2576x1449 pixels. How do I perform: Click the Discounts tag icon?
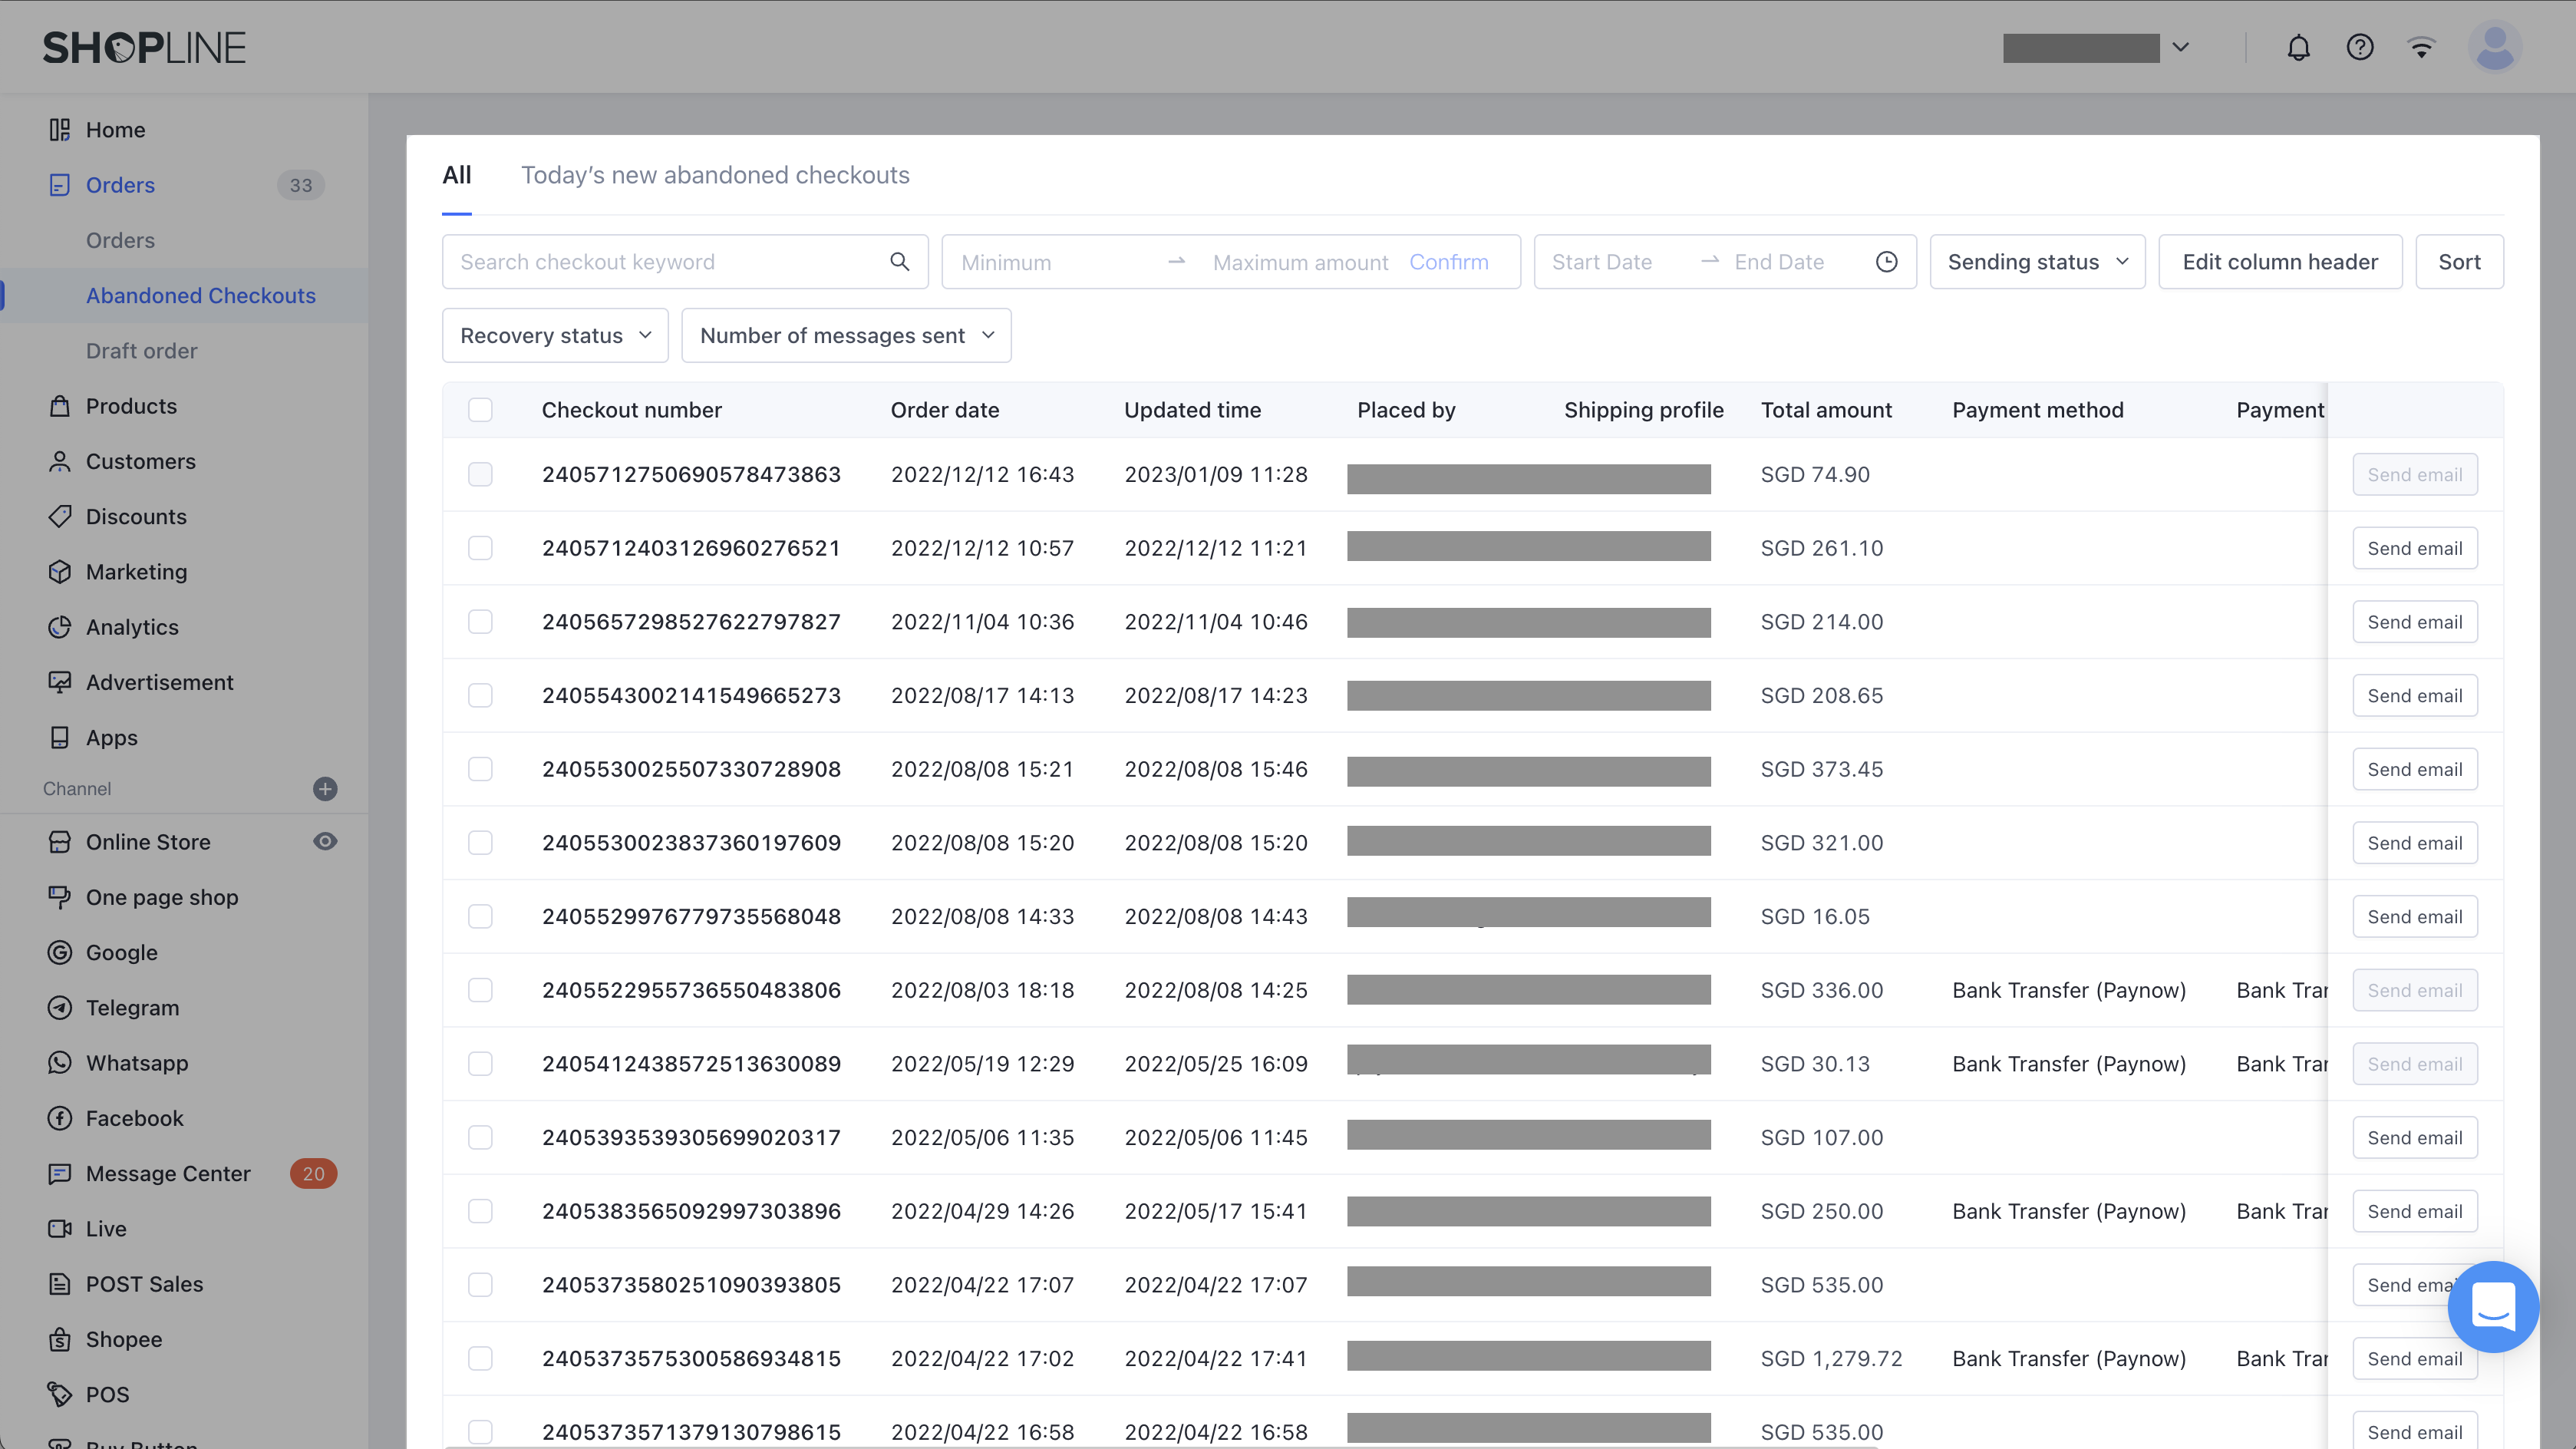[x=59, y=516]
